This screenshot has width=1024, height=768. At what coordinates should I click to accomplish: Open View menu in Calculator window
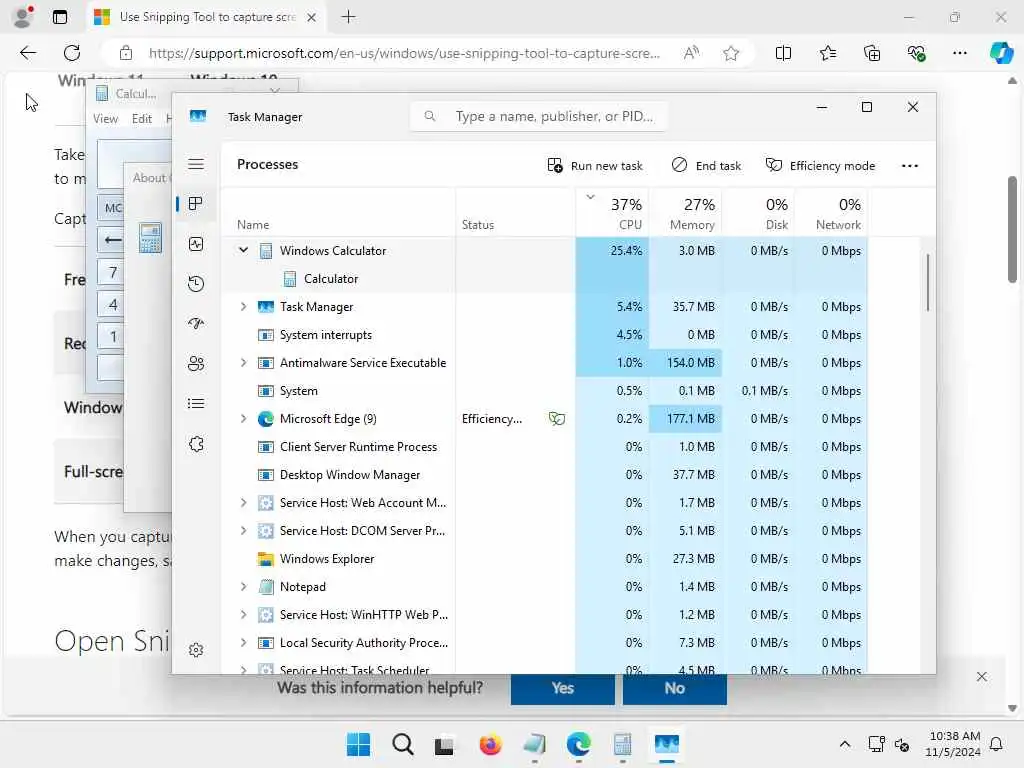click(x=105, y=119)
